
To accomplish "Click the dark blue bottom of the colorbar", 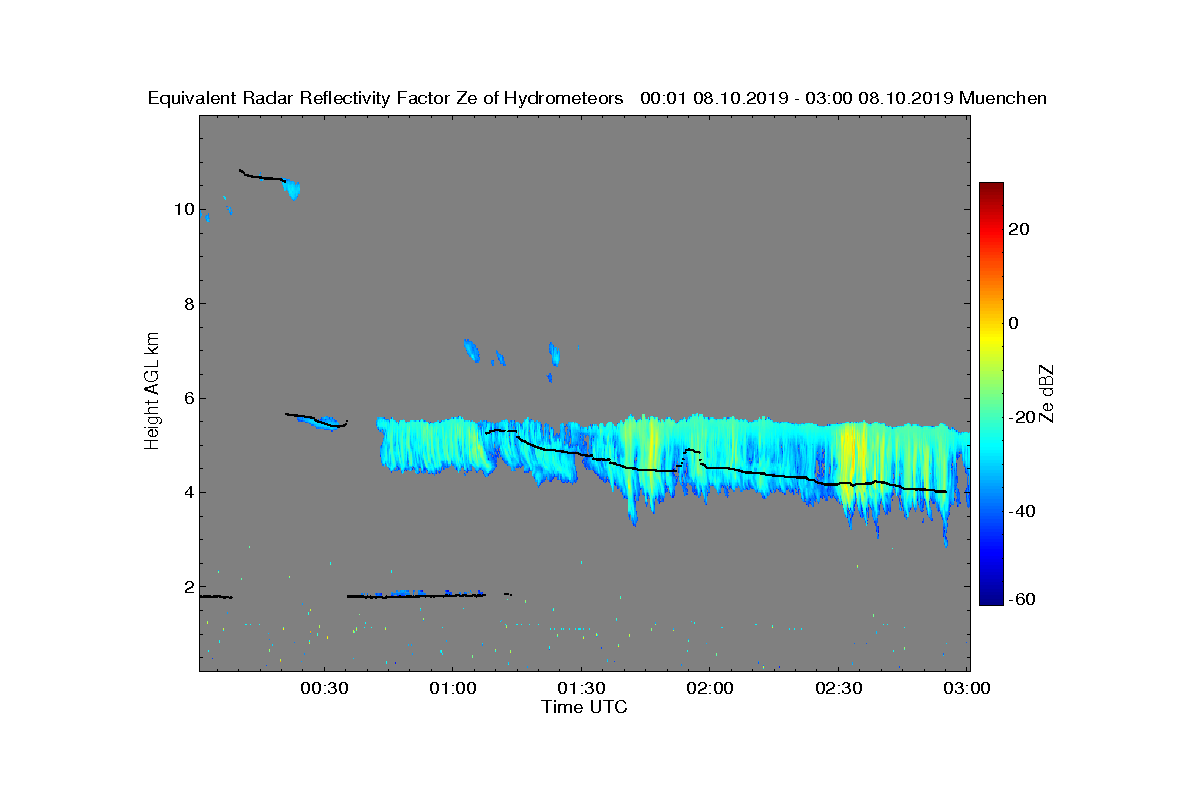I will (991, 599).
